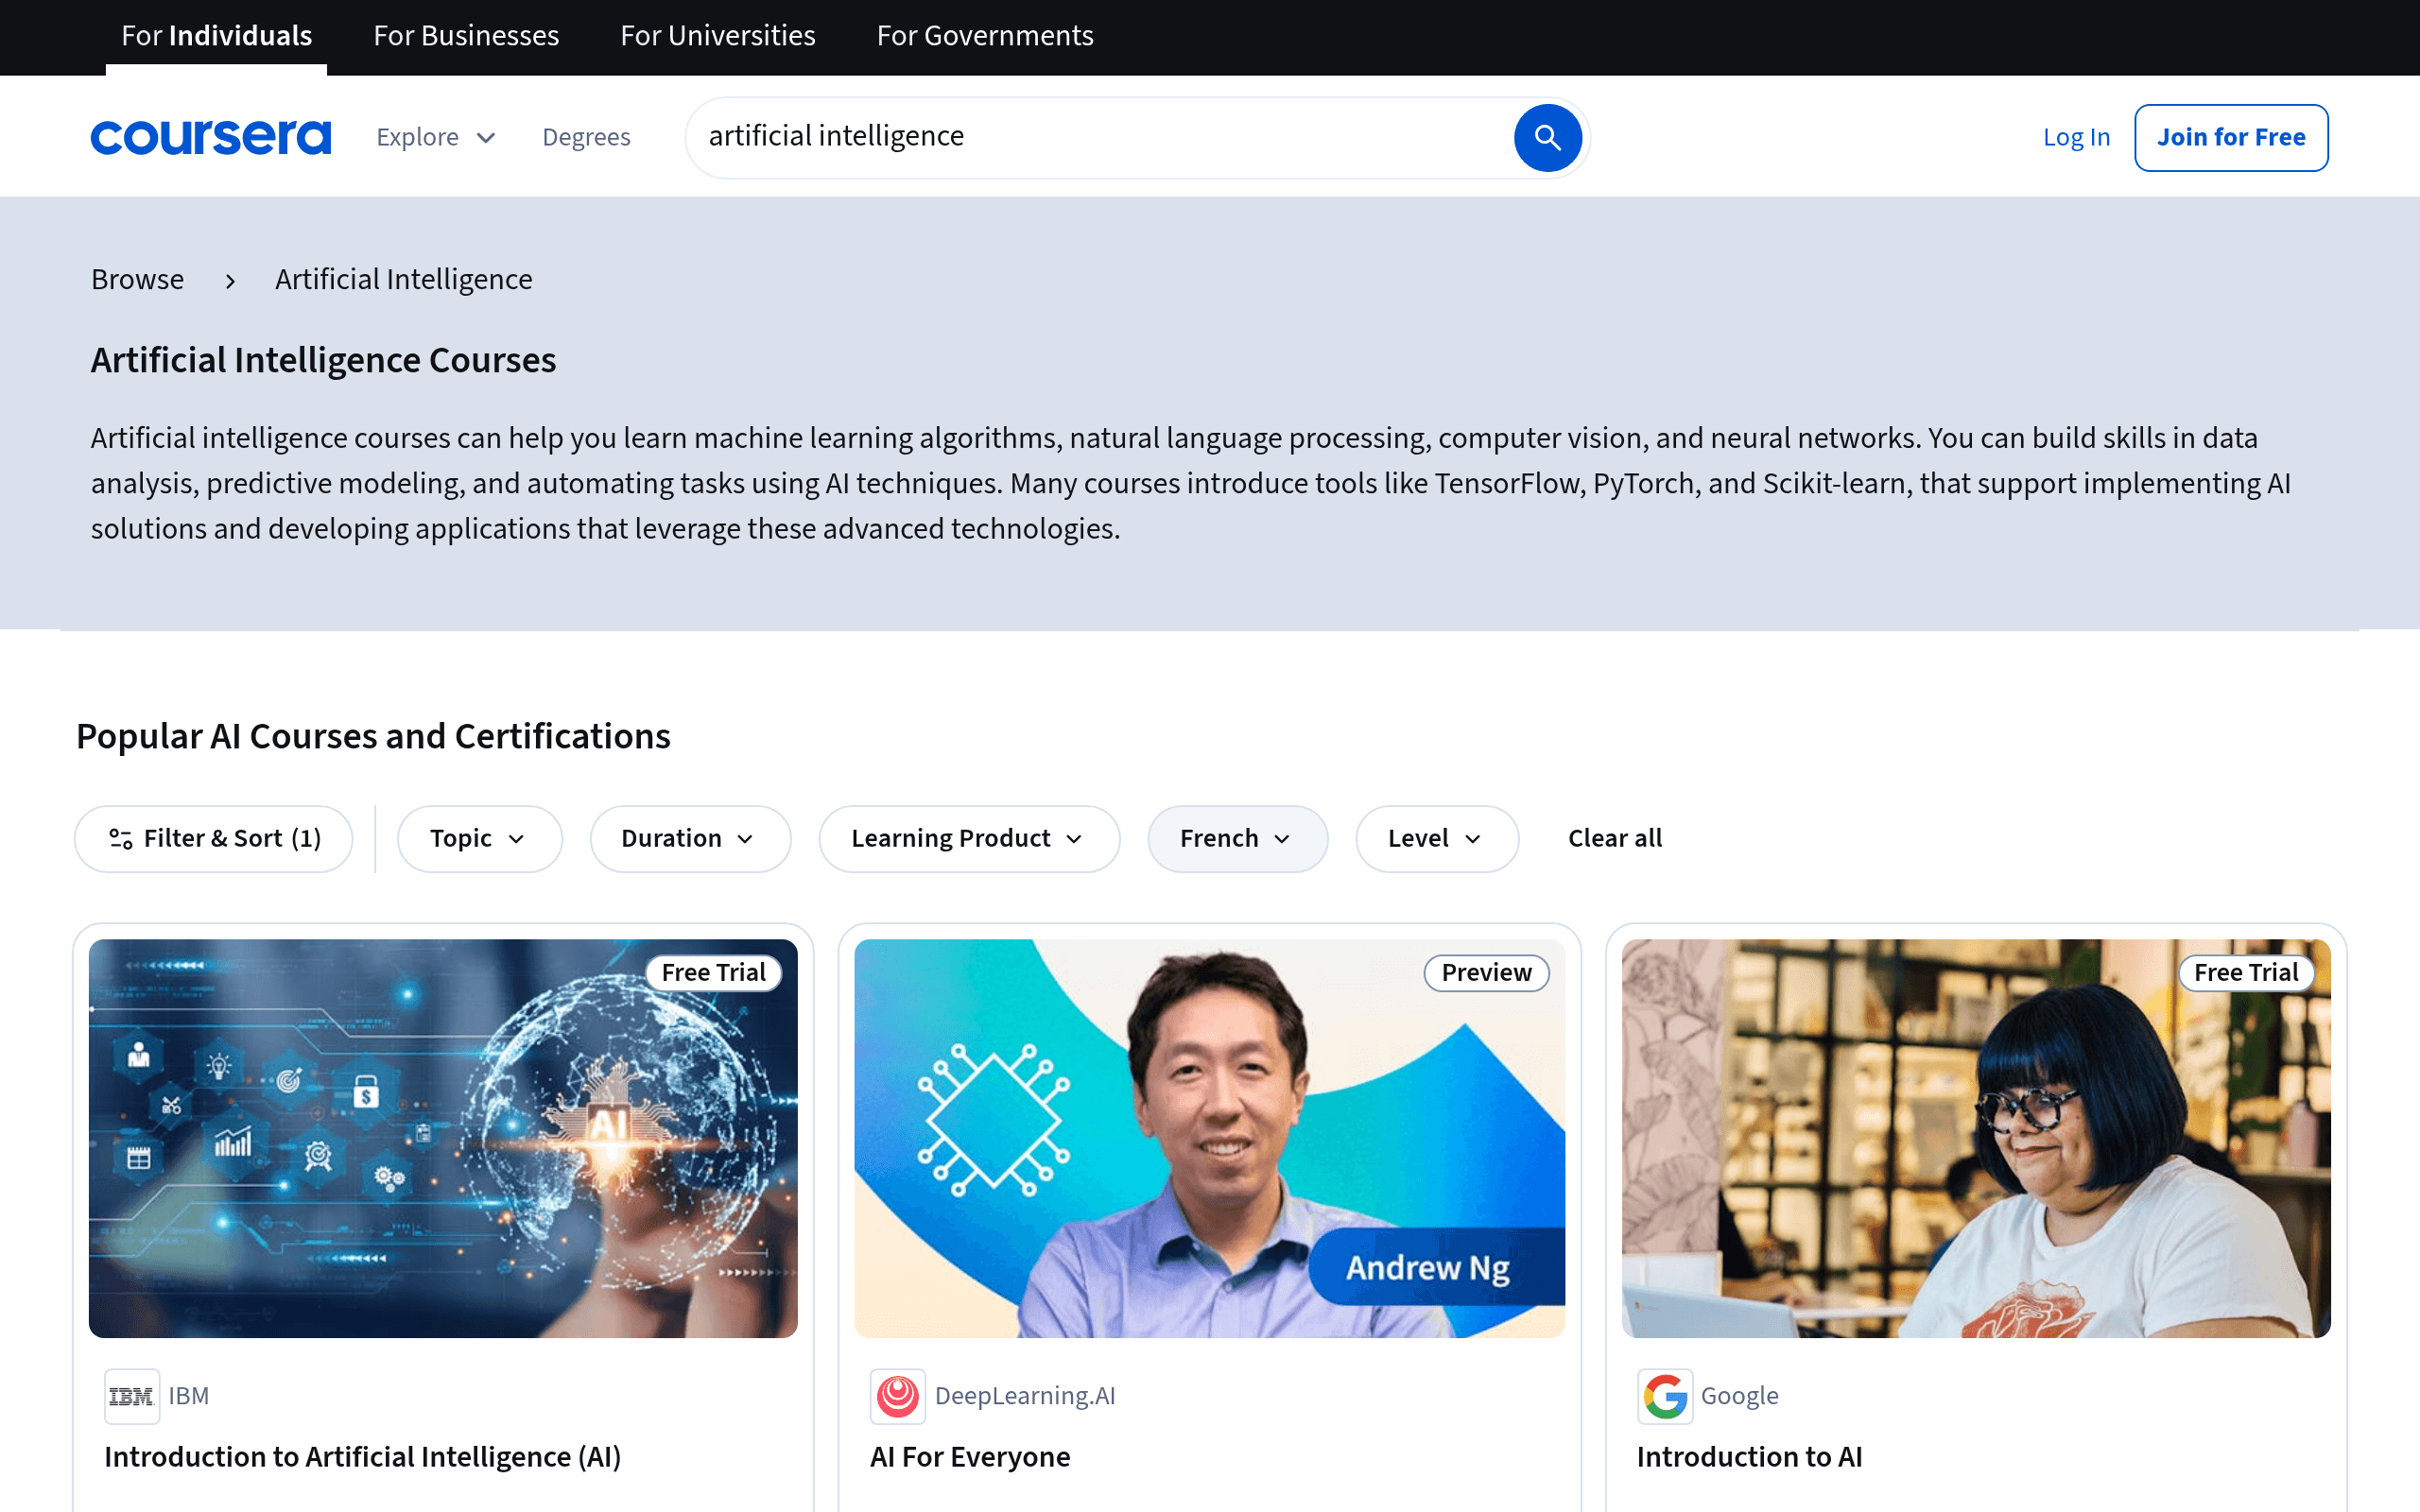Click the IBM logo icon
This screenshot has width=2420, height=1512.
(x=132, y=1396)
